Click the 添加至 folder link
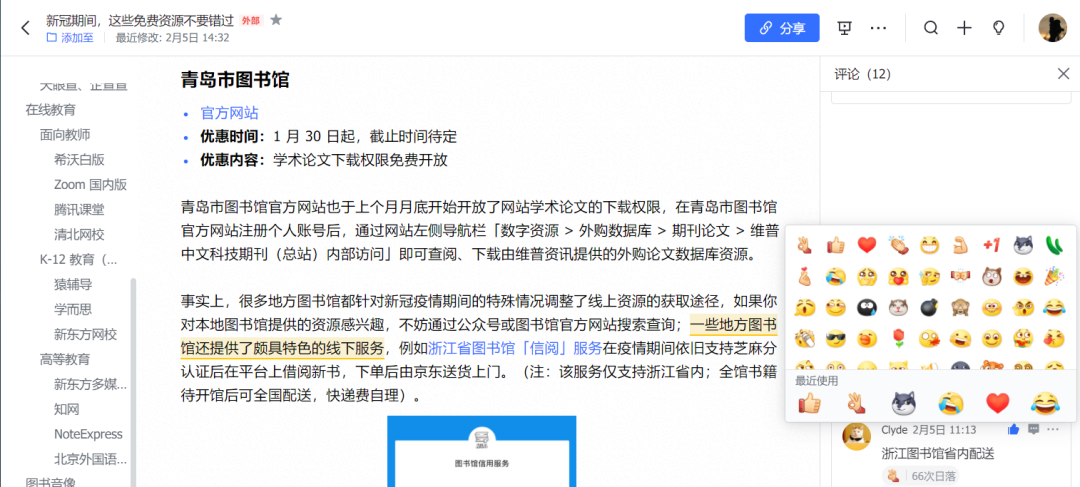 click(70, 38)
